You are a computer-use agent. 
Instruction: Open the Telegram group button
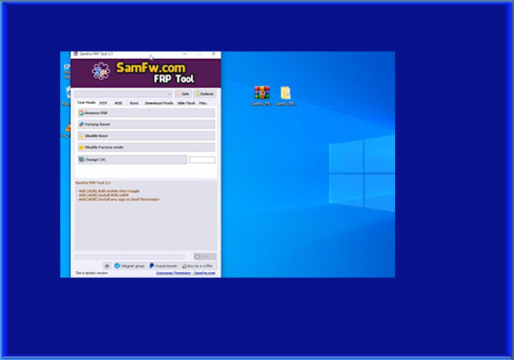130,266
